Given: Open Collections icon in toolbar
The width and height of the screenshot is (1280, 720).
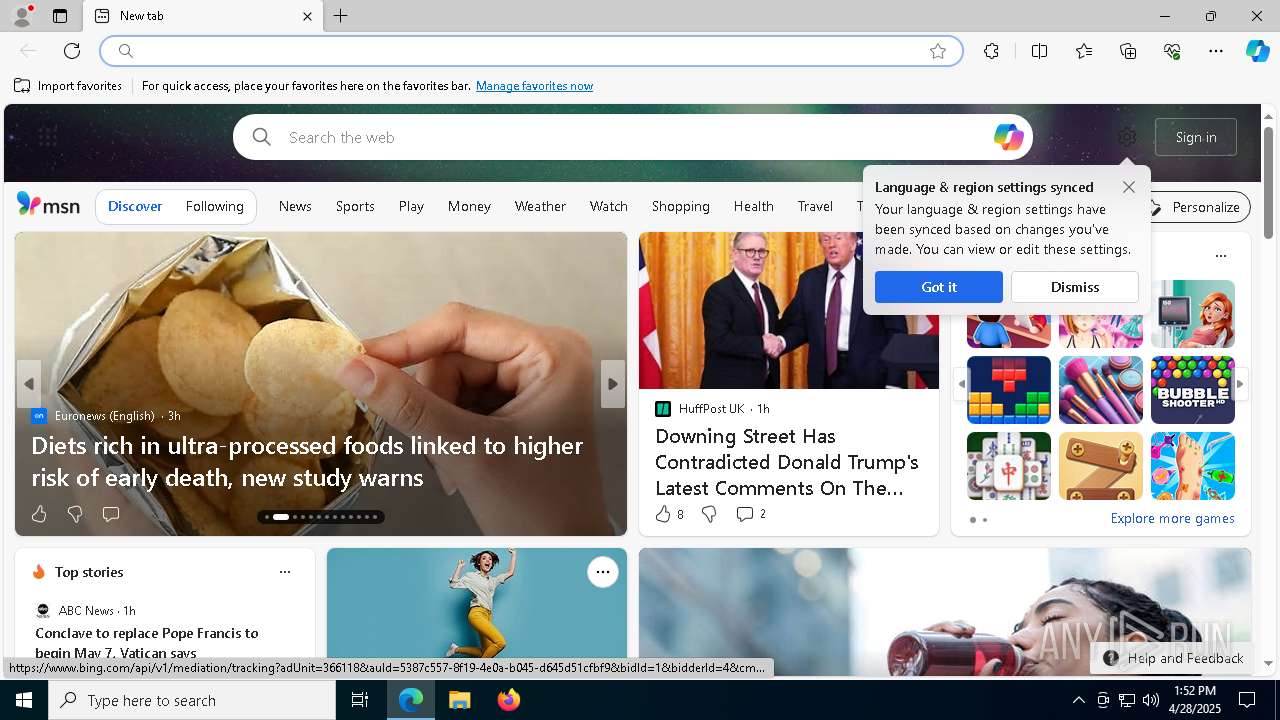Looking at the screenshot, I should (1128, 51).
